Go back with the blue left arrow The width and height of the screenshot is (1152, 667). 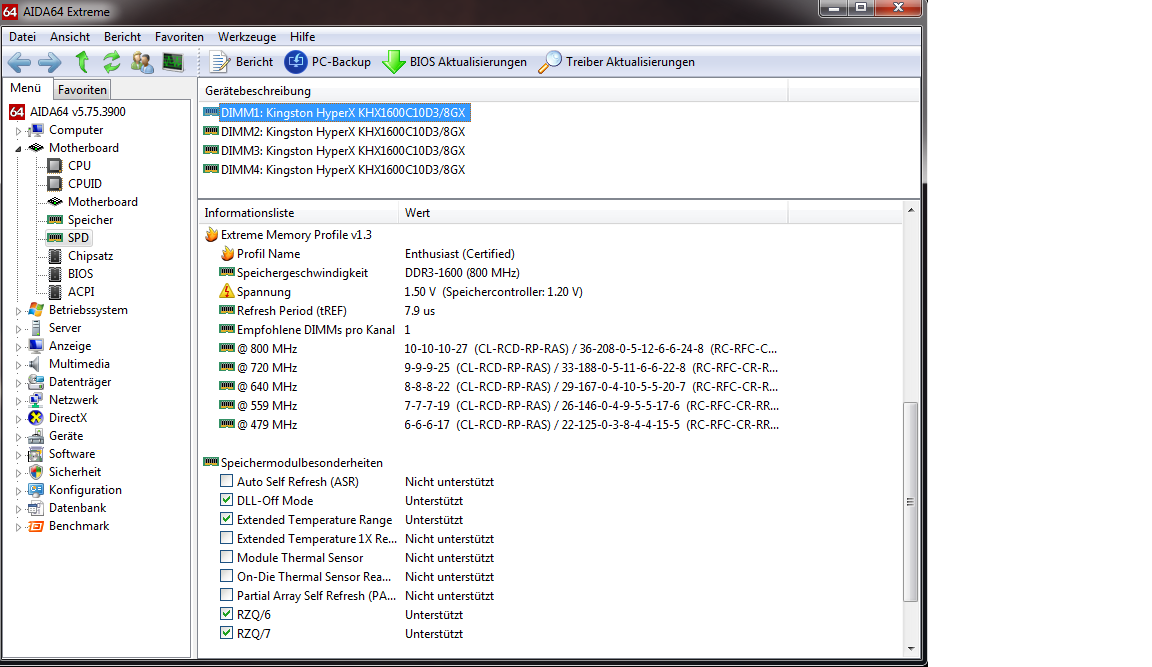coord(18,62)
